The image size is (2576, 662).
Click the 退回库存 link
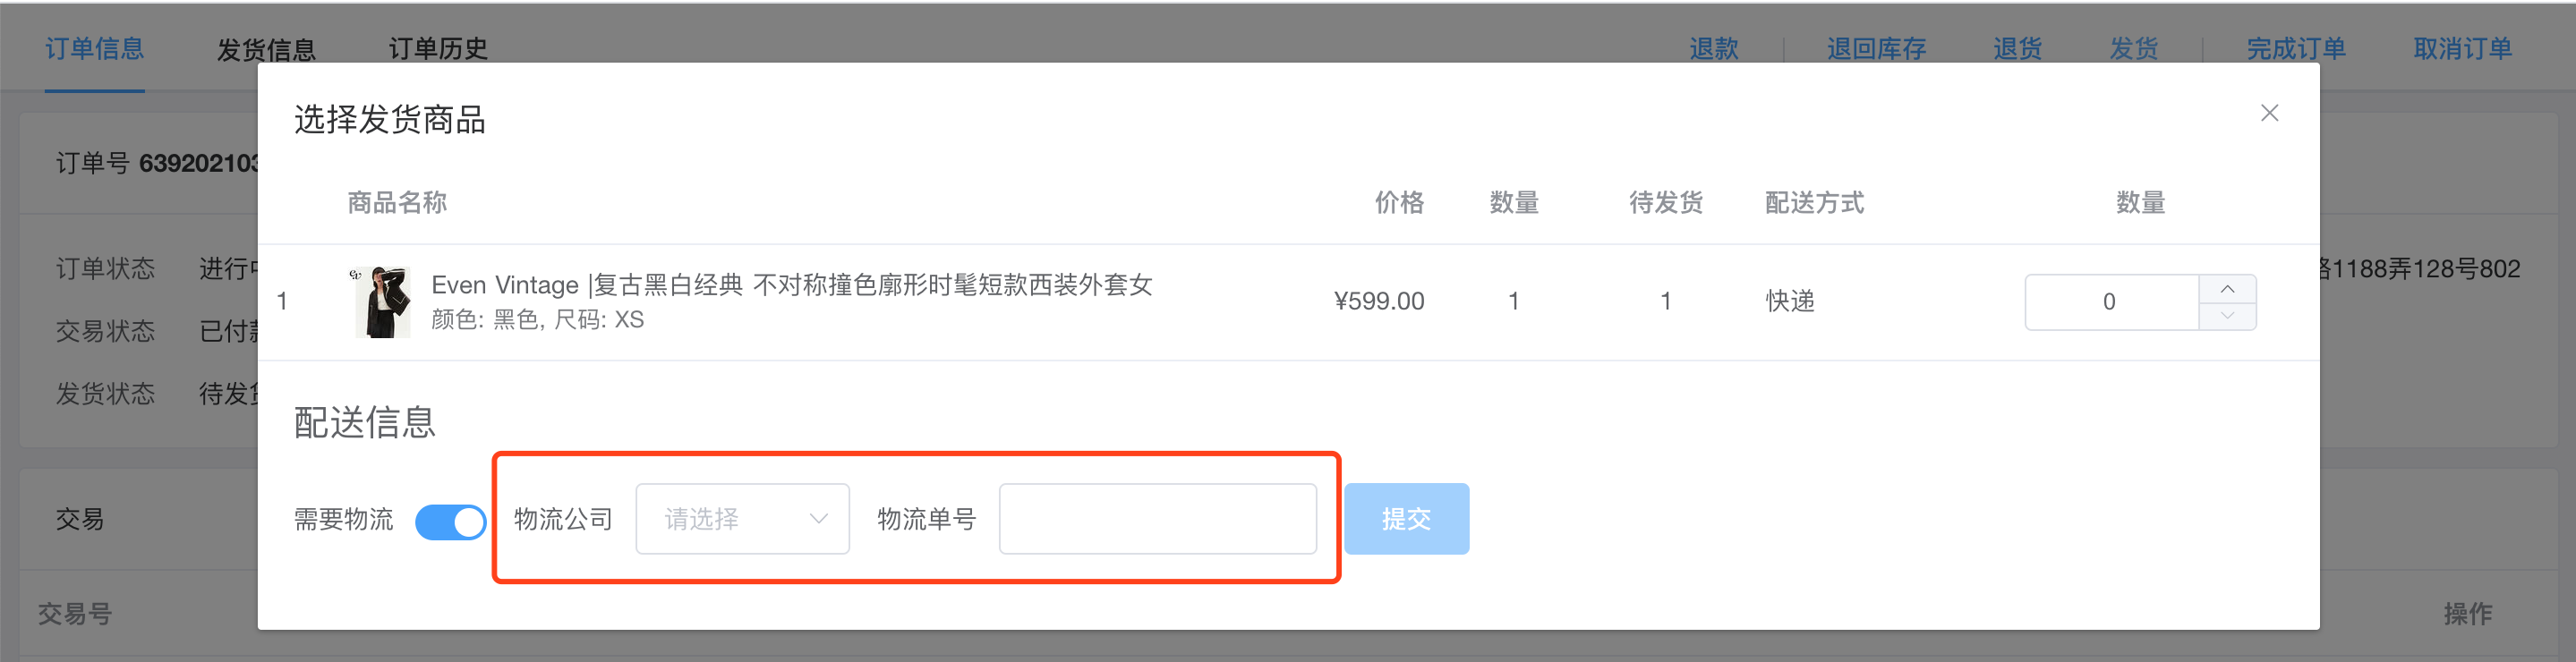click(1876, 48)
